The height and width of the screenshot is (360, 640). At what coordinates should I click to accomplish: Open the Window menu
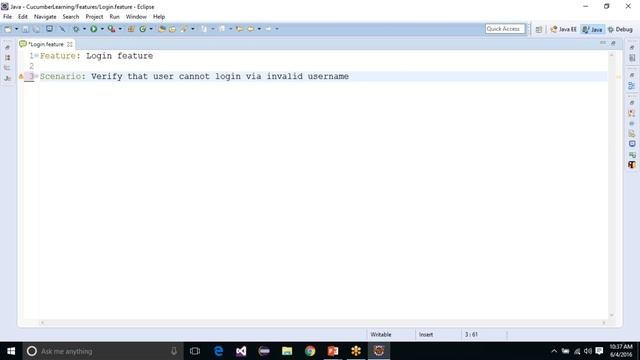136,17
